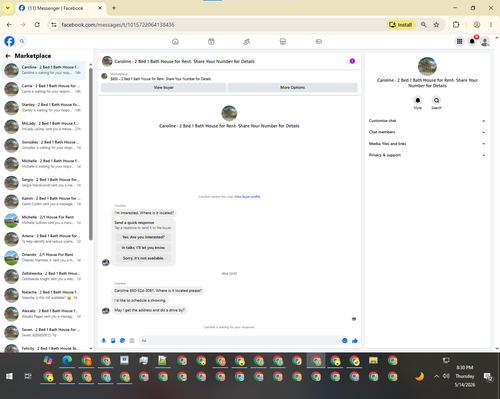The width and height of the screenshot is (500, 399).
Task: Send a thumbs-up like
Action: click(x=355, y=340)
